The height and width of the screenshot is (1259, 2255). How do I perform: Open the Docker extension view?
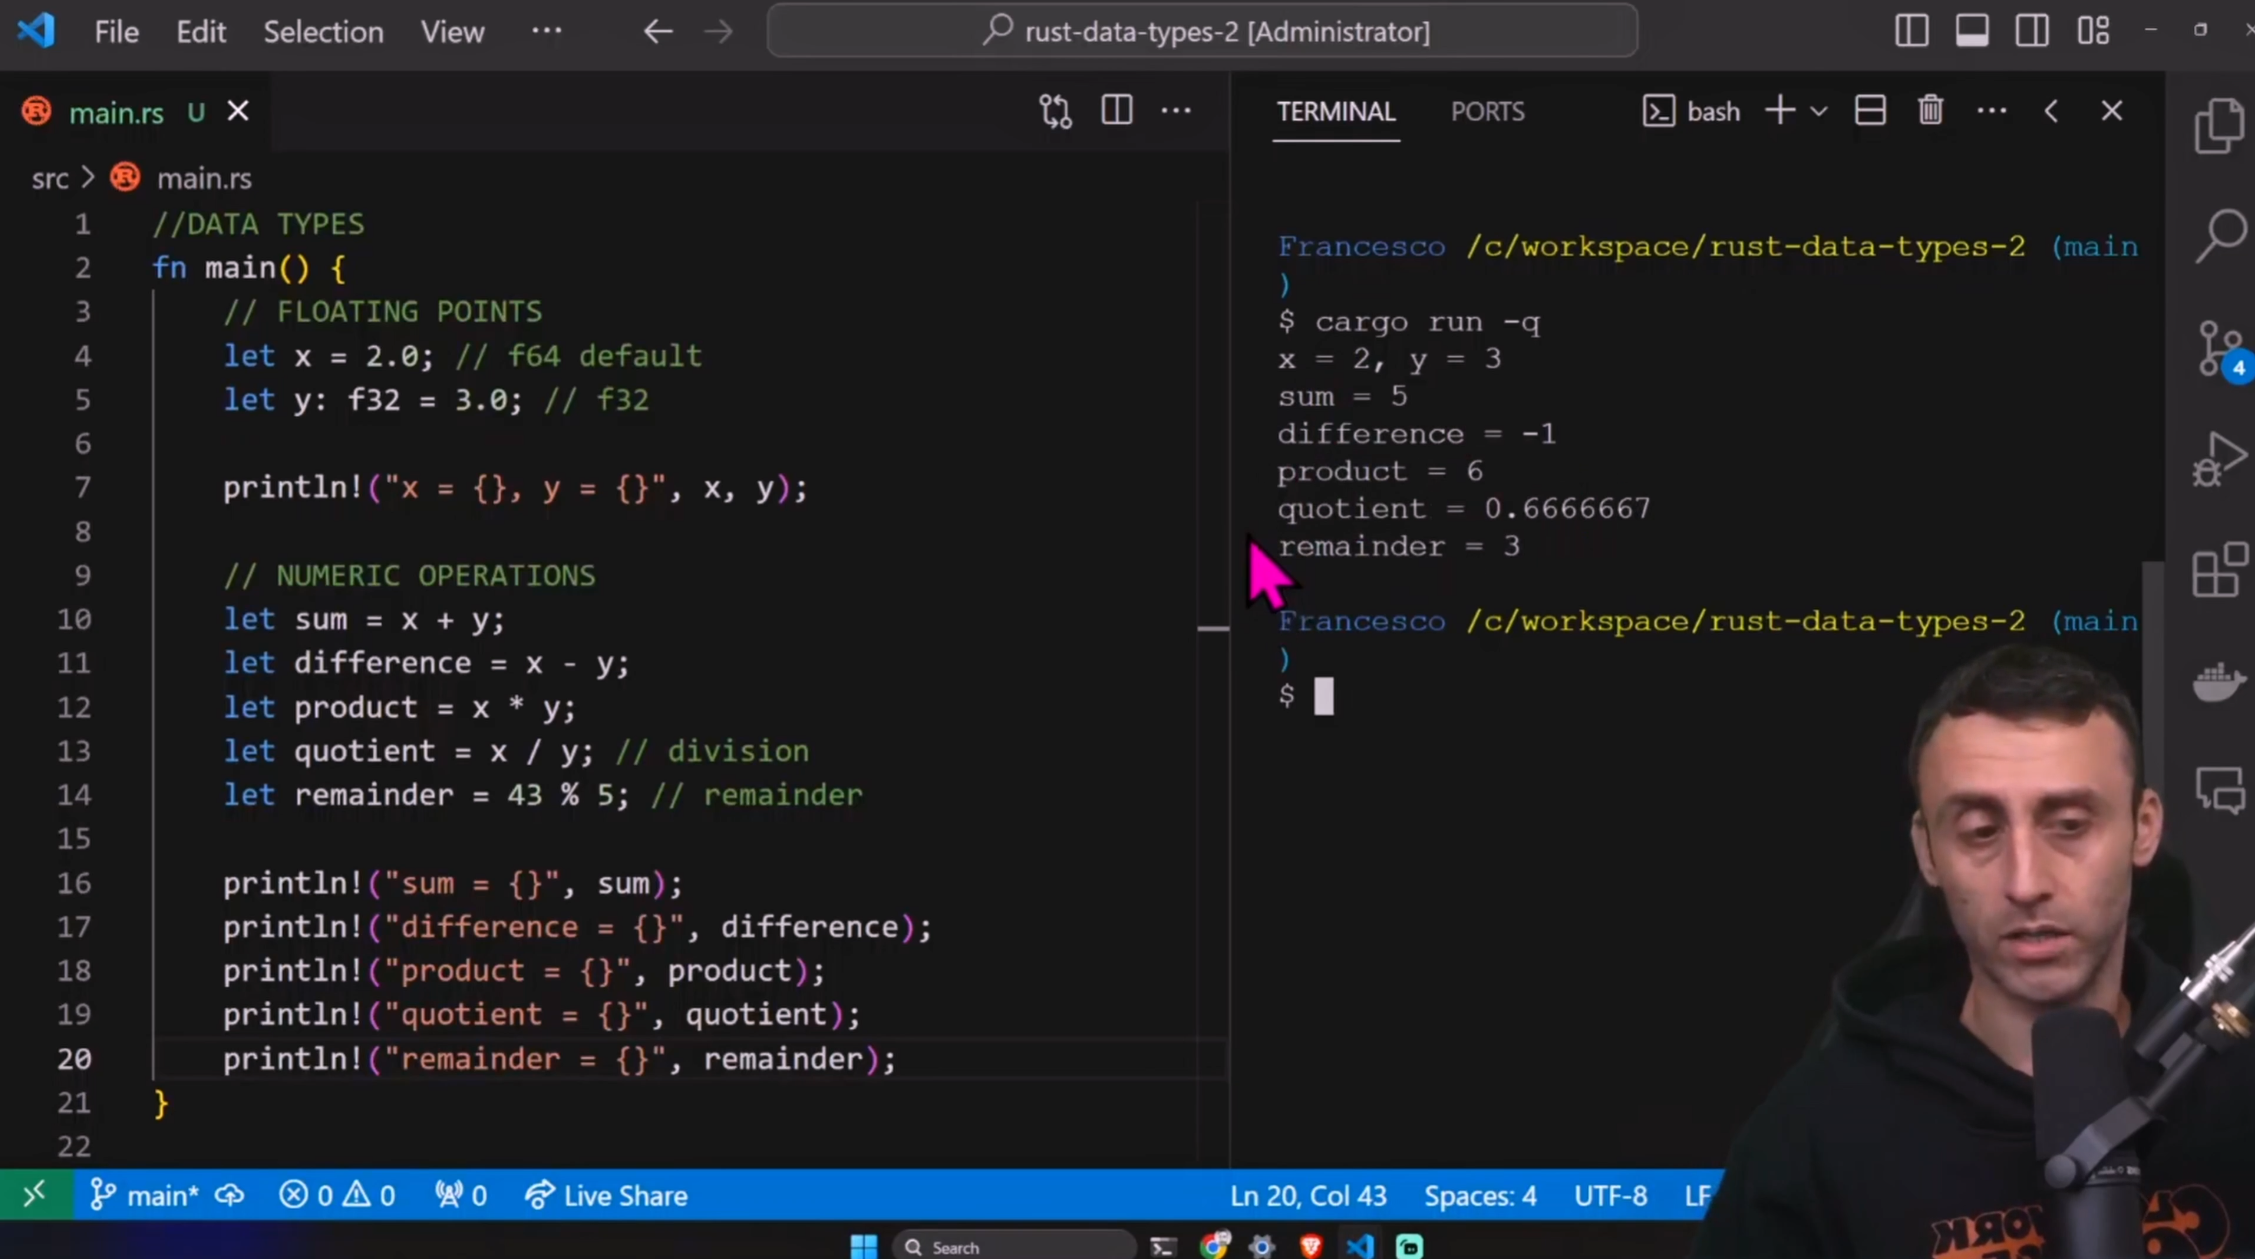[x=2219, y=680]
